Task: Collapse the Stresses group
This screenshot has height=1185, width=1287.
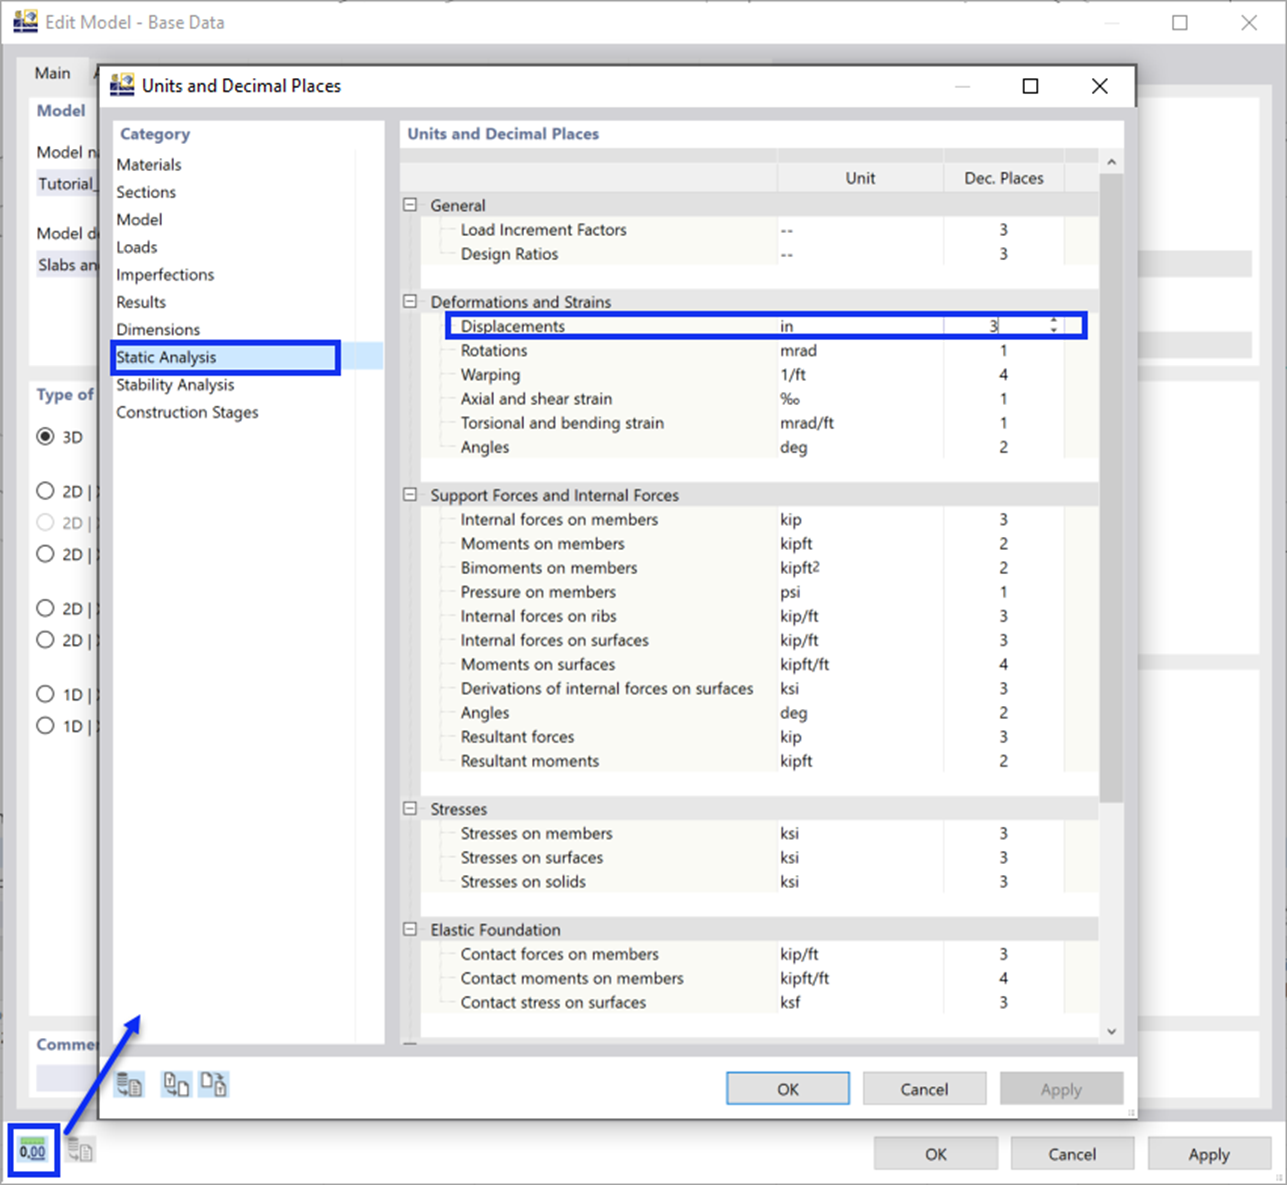Action: pos(410,809)
